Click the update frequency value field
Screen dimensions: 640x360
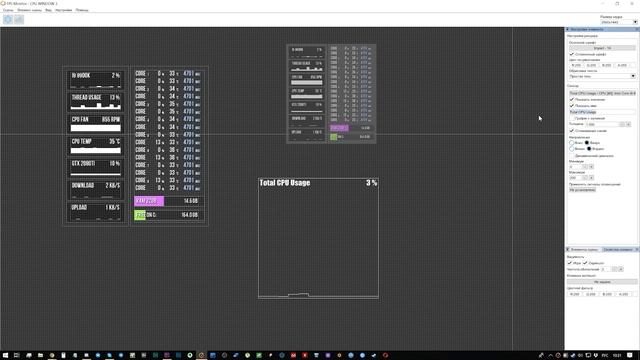606,269
